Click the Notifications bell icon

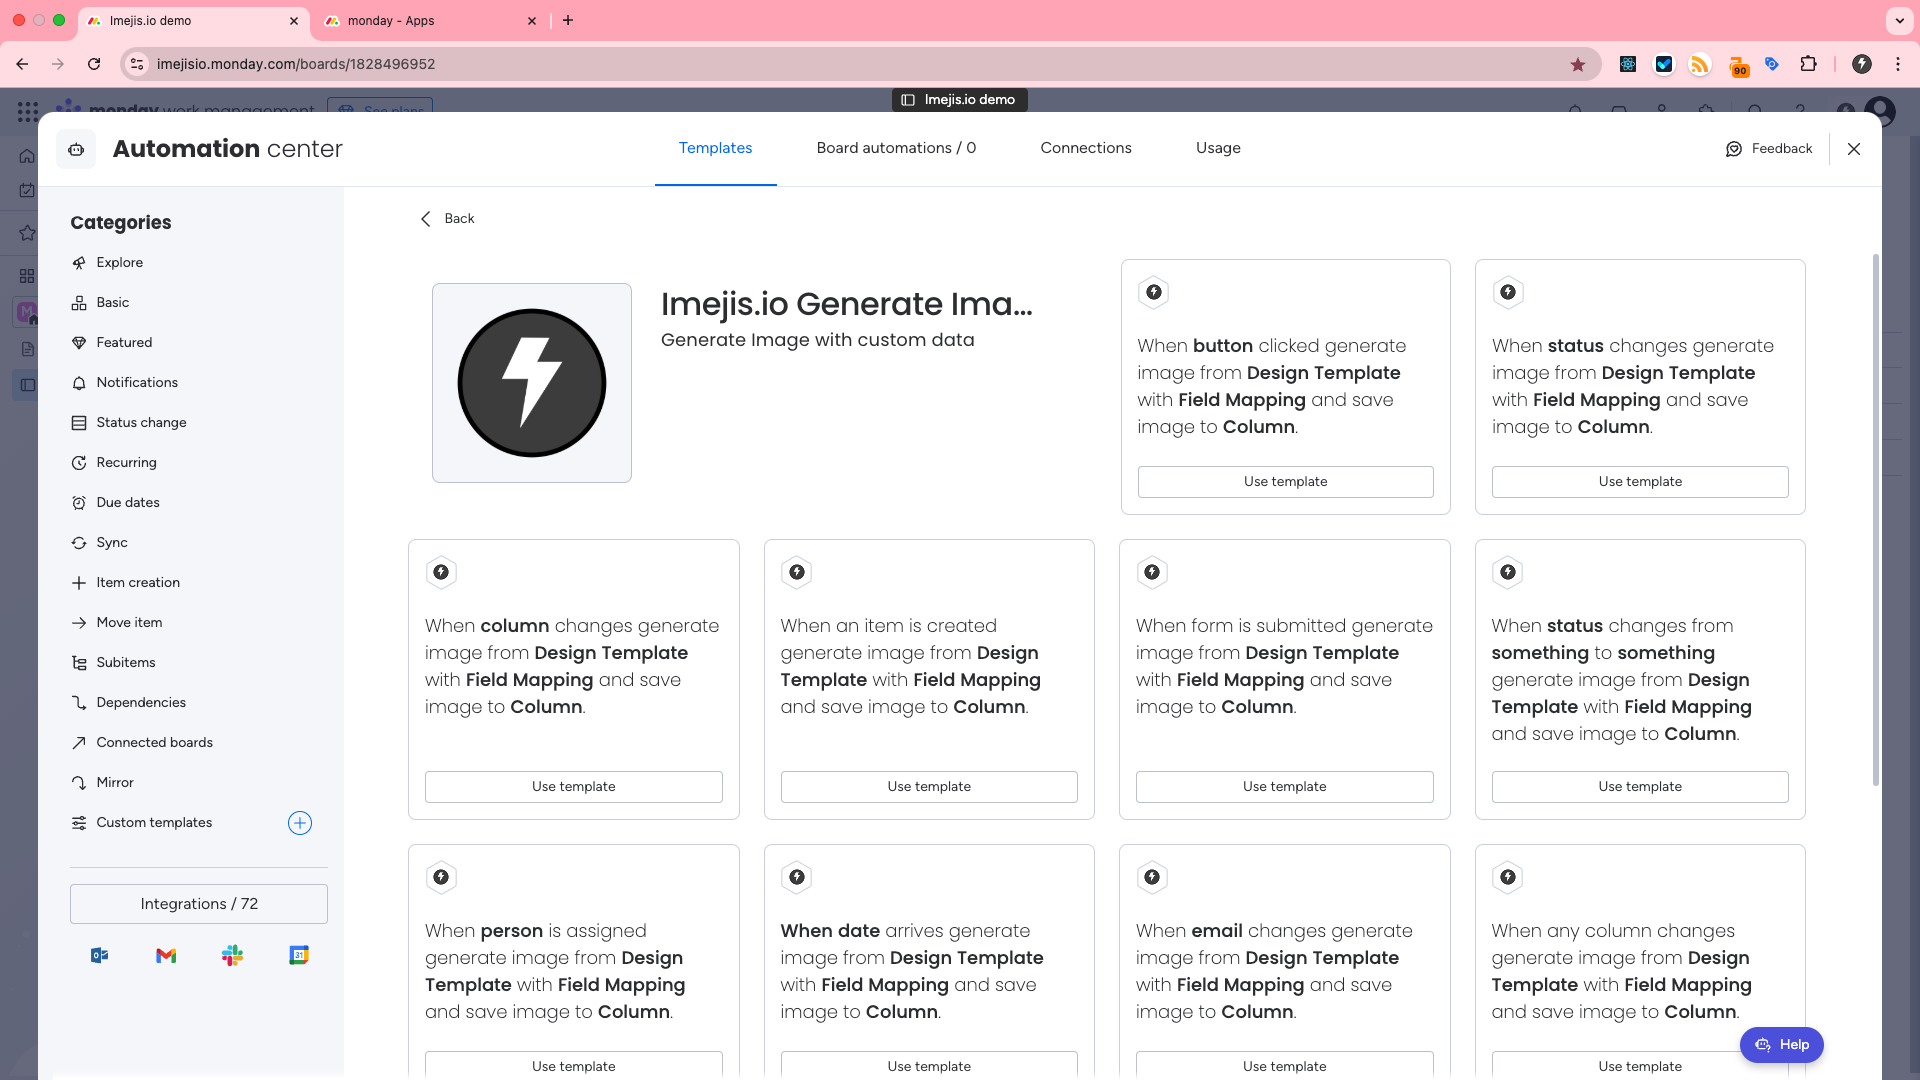point(79,383)
